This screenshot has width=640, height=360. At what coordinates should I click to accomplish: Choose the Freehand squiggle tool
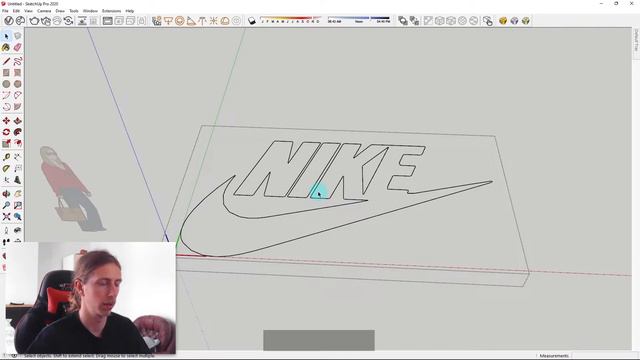[18, 62]
